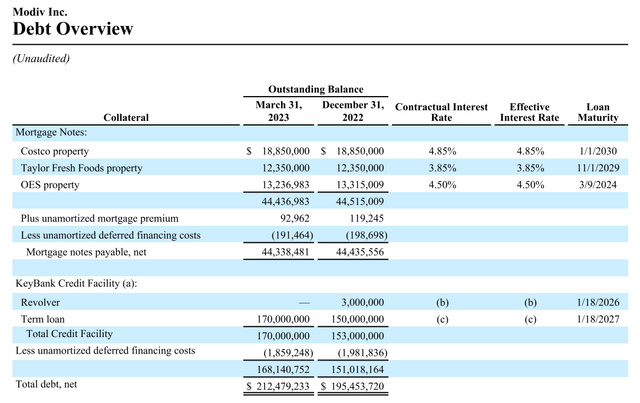Click the "(Unaudited)" note
The image size is (640, 403).
pos(41,58)
